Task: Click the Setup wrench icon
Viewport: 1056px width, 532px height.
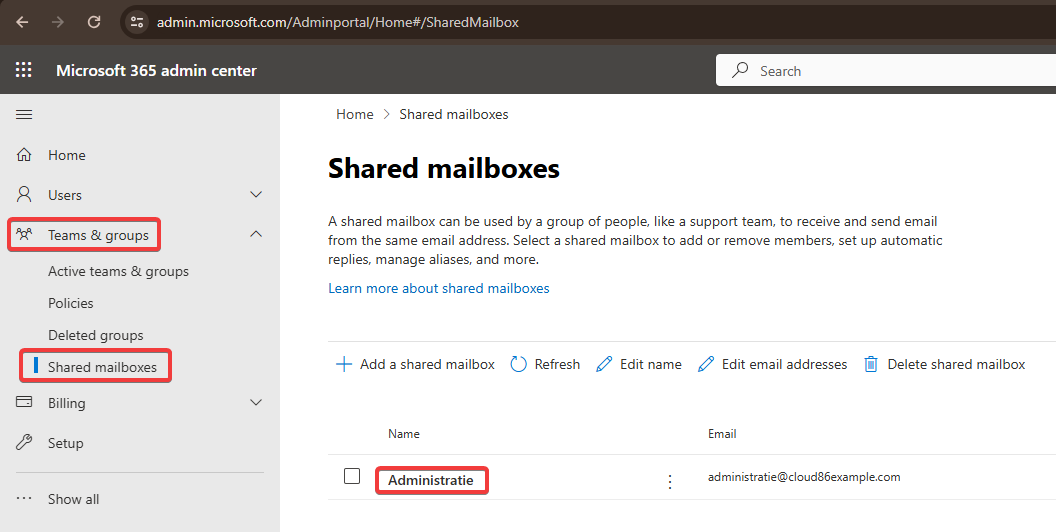Action: pyautogui.click(x=24, y=442)
